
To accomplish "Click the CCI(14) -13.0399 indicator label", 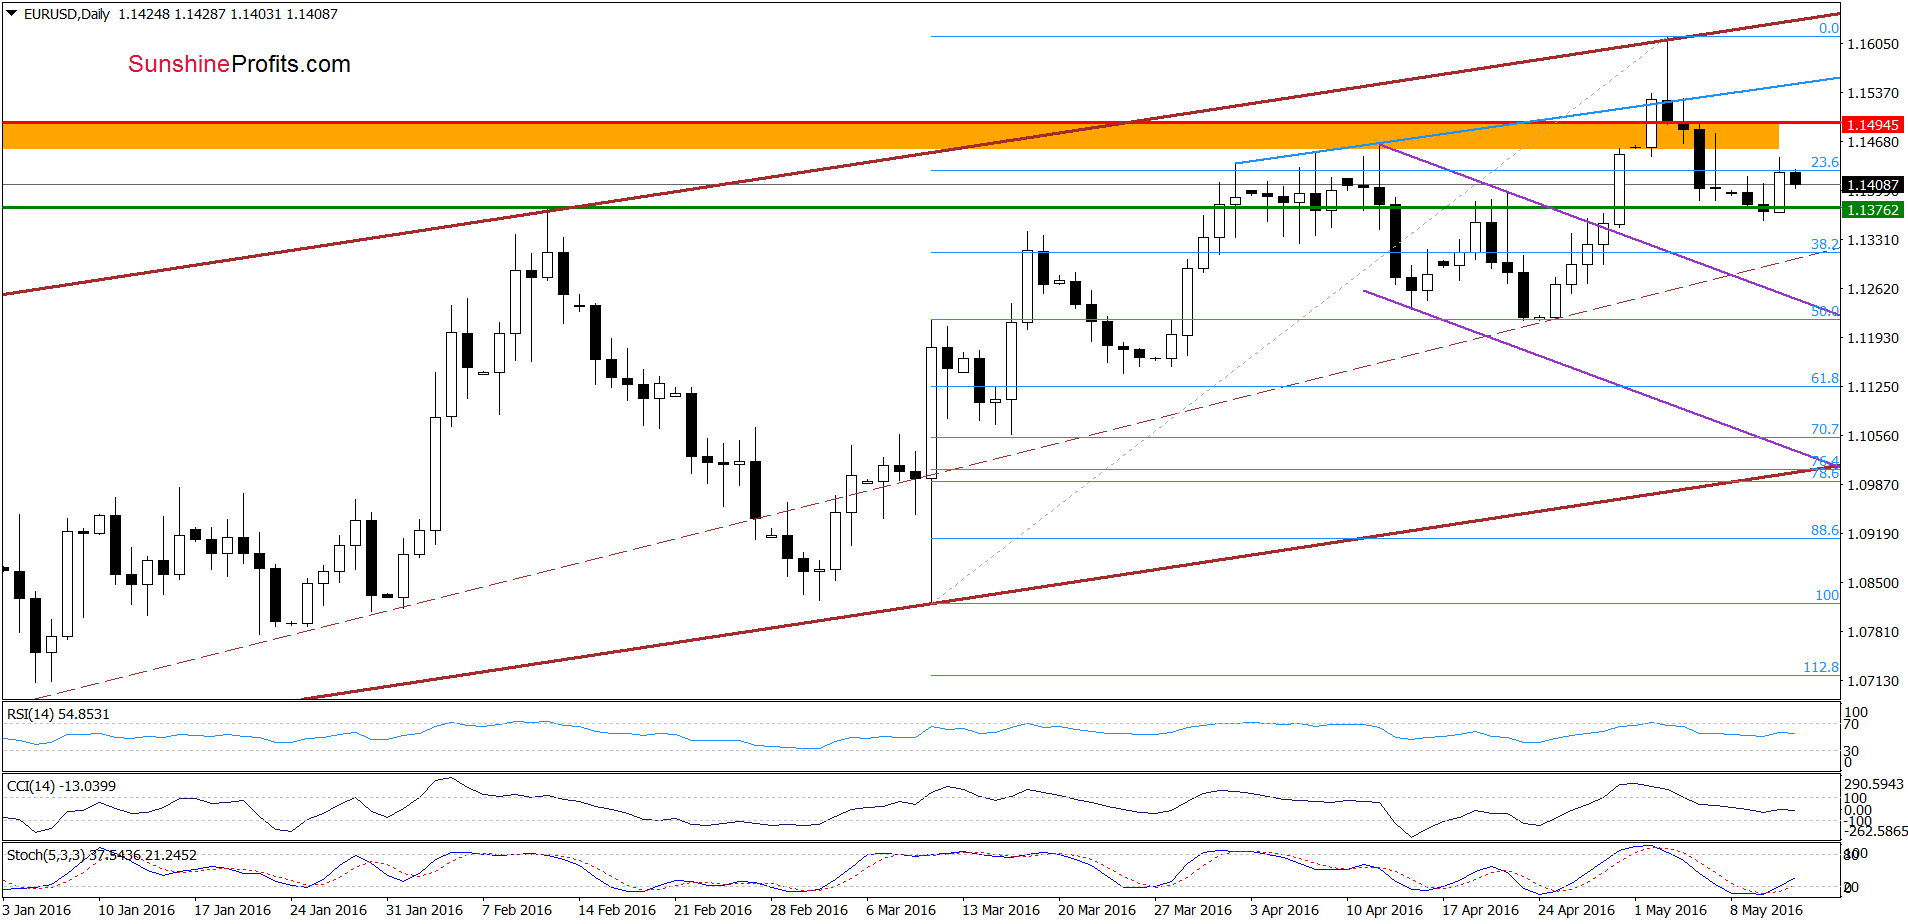I will coord(61,786).
